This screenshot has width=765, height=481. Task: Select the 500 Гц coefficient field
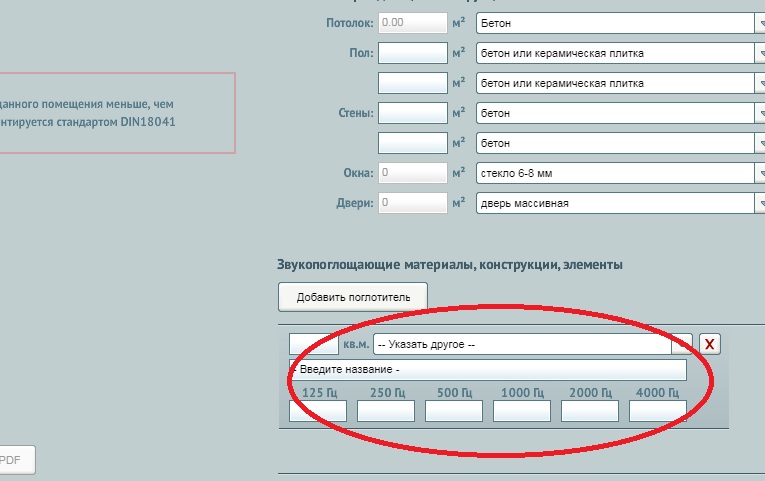click(x=454, y=411)
